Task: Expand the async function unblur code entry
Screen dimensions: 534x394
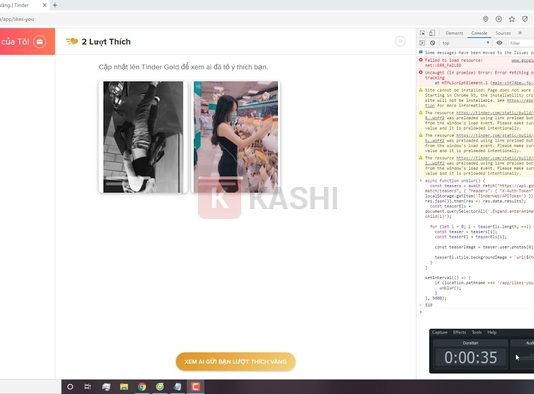Action: [x=421, y=180]
